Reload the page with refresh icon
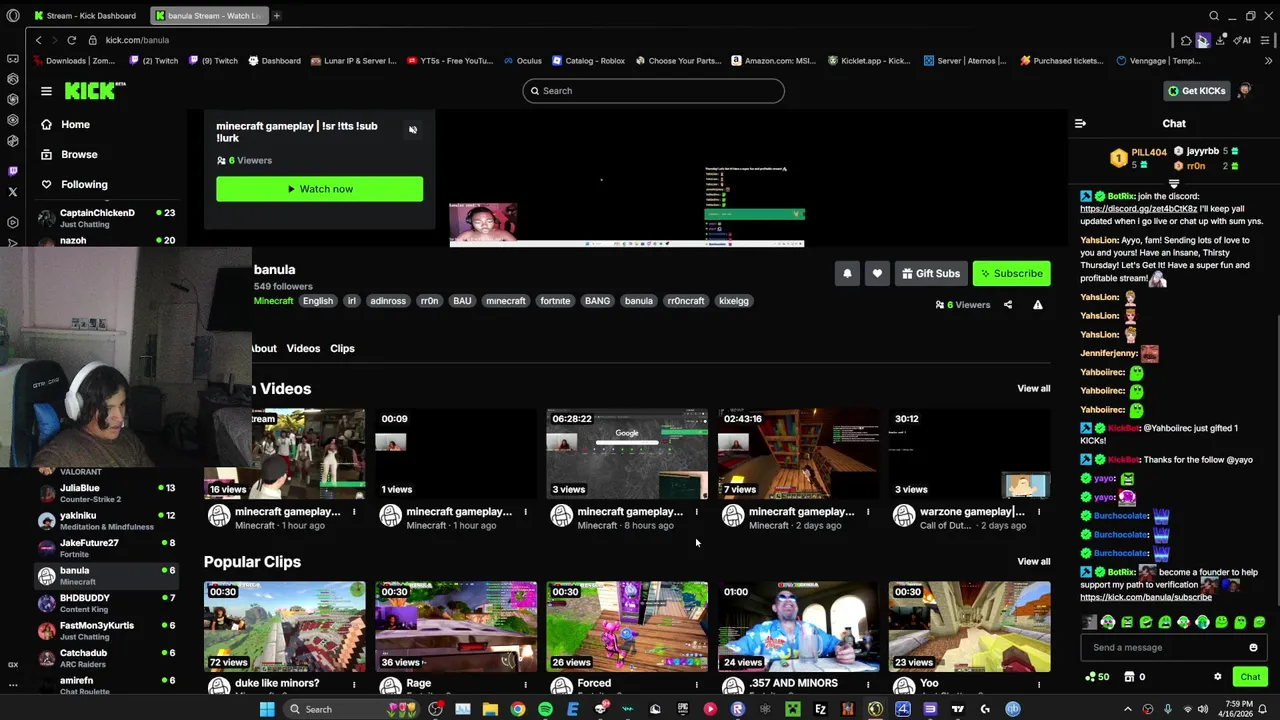Viewport: 1280px width, 720px height. [x=71, y=40]
